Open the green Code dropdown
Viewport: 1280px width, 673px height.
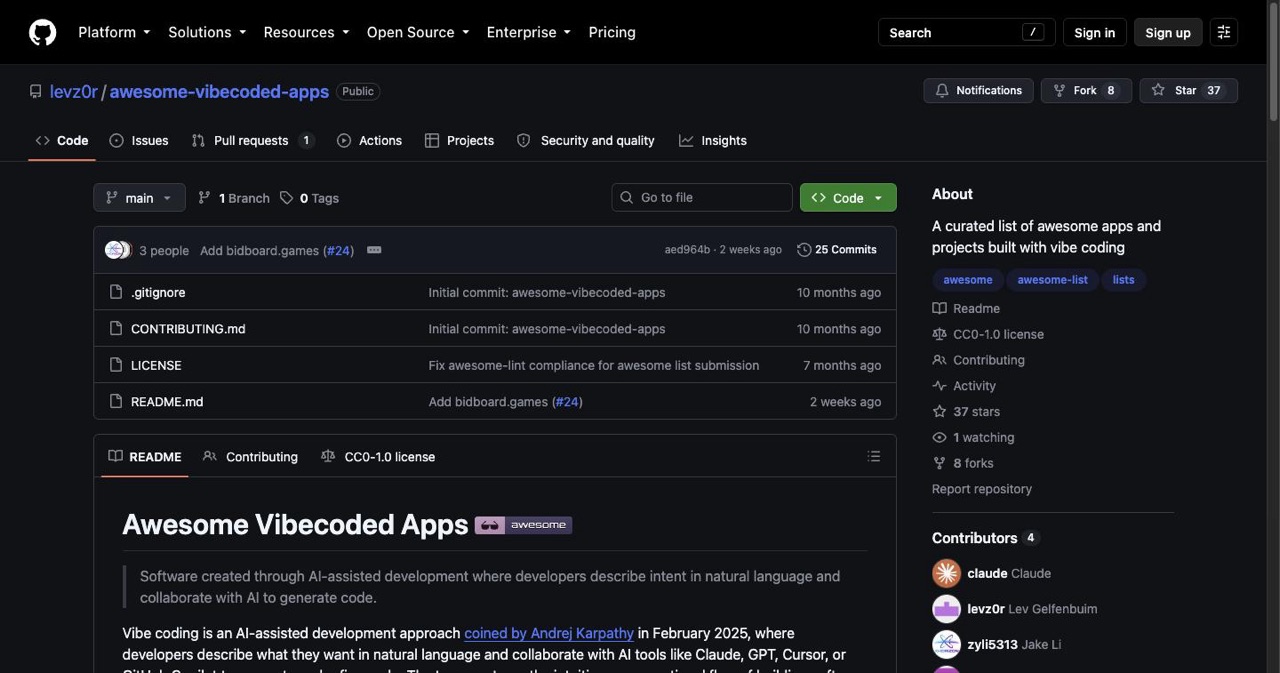coord(848,198)
